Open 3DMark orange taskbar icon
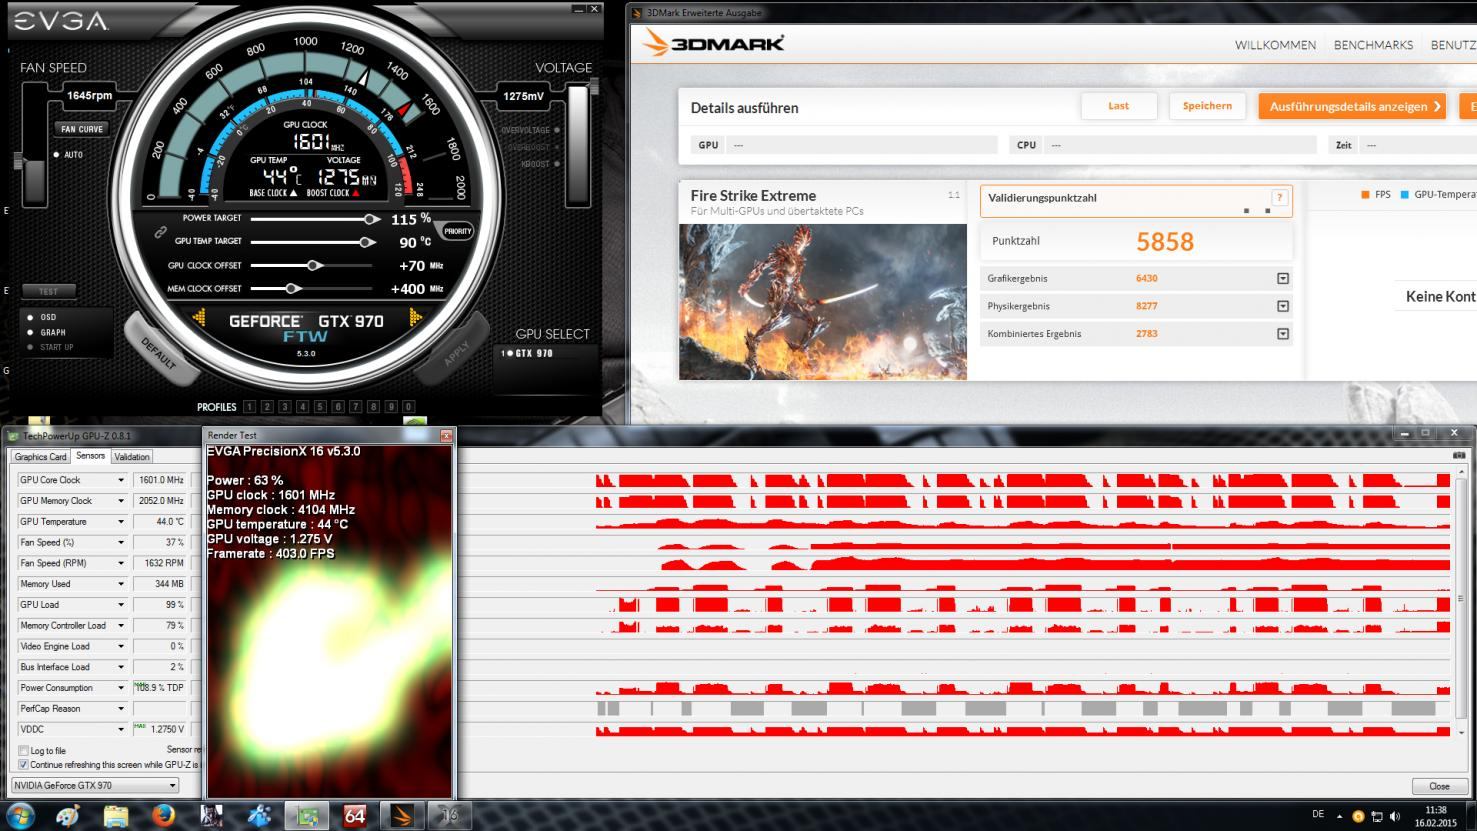The image size is (1477, 831). coord(402,816)
